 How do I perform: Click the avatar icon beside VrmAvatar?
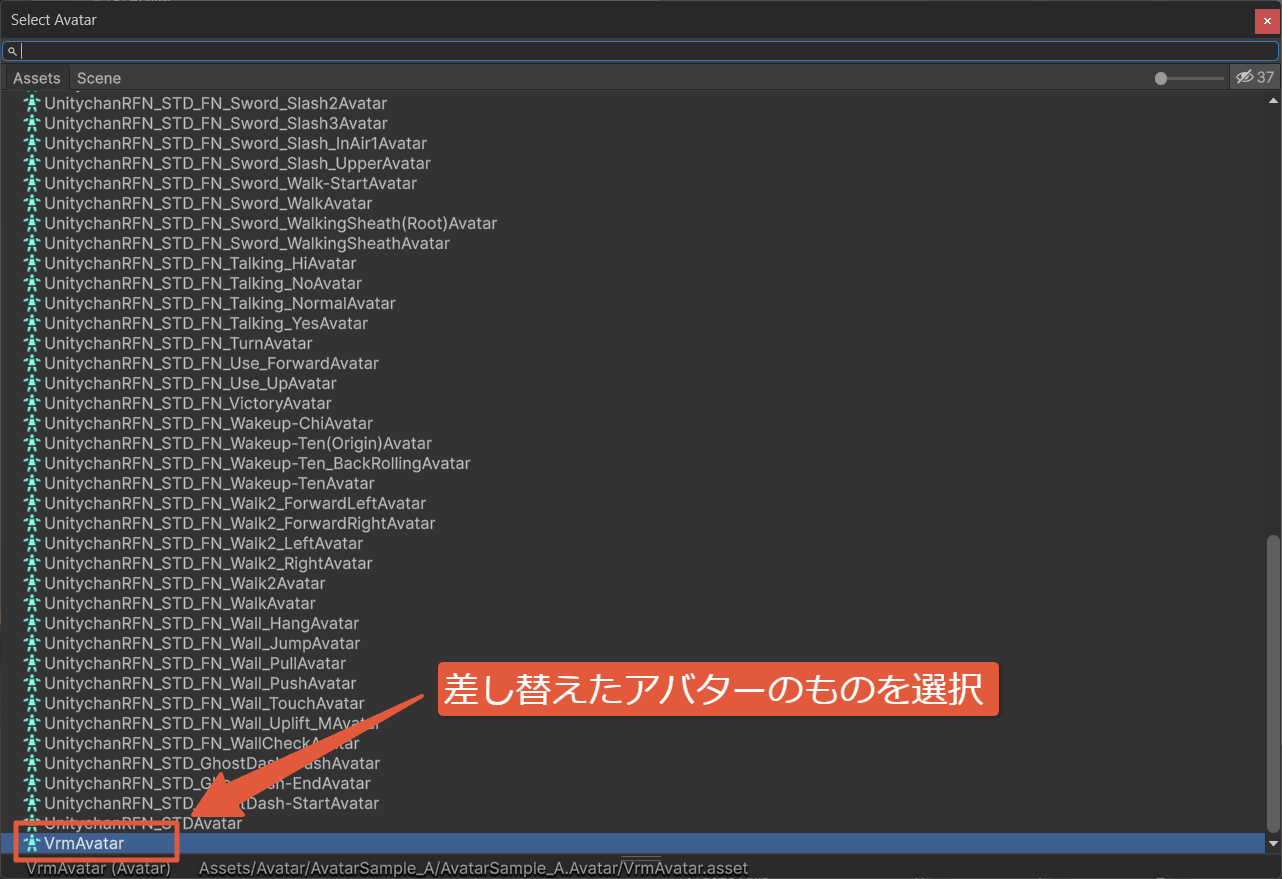pos(32,843)
